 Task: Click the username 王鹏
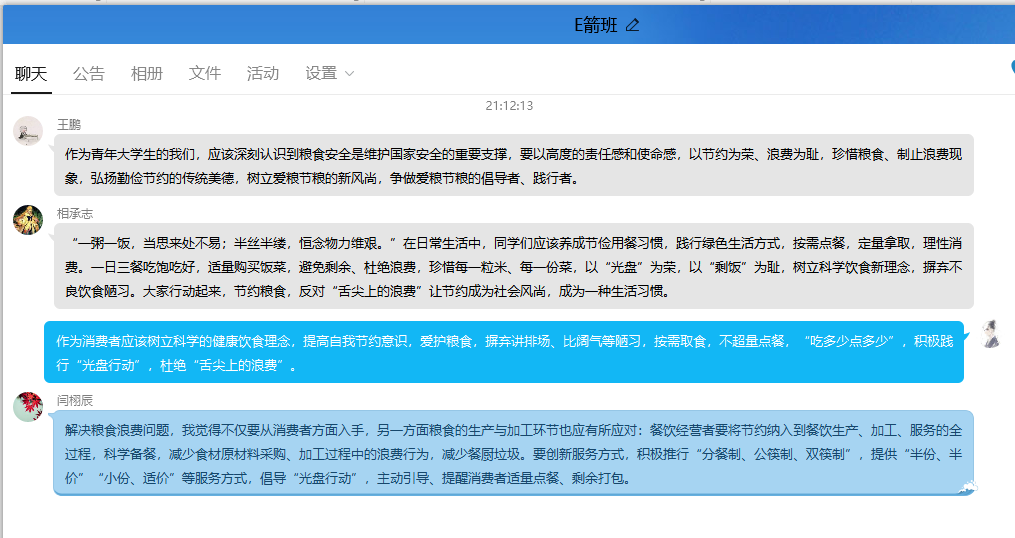69,124
